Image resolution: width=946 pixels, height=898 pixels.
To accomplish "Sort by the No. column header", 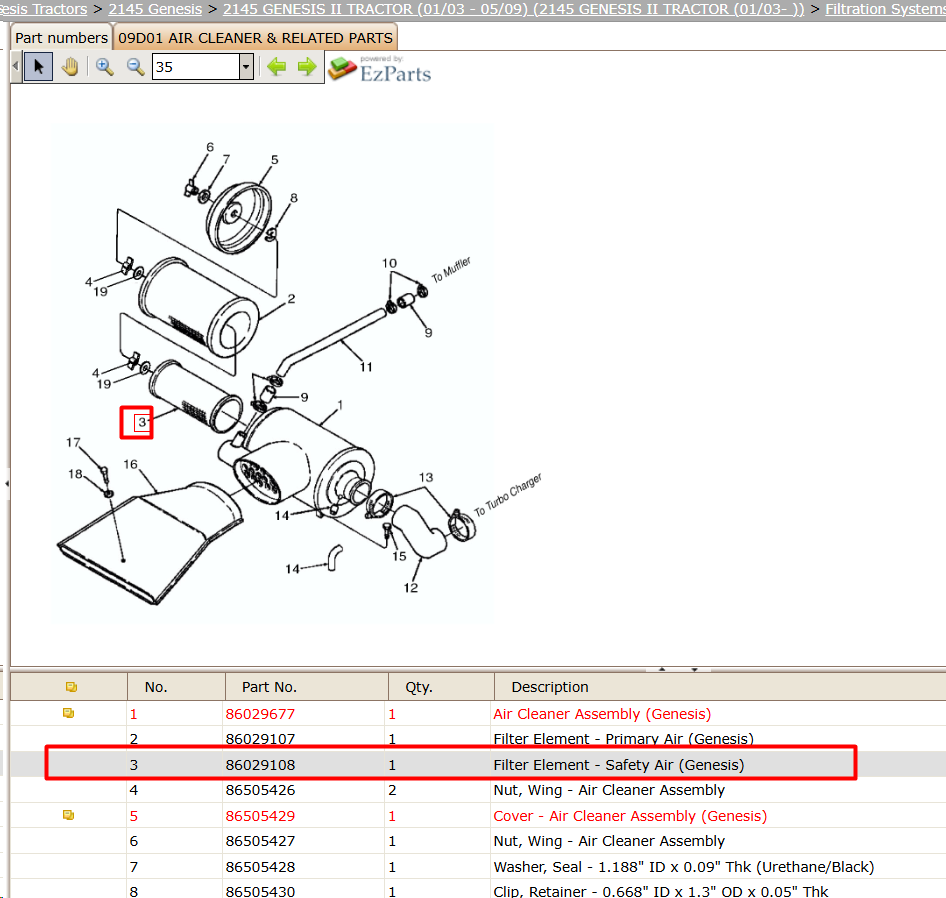I will [176, 687].
